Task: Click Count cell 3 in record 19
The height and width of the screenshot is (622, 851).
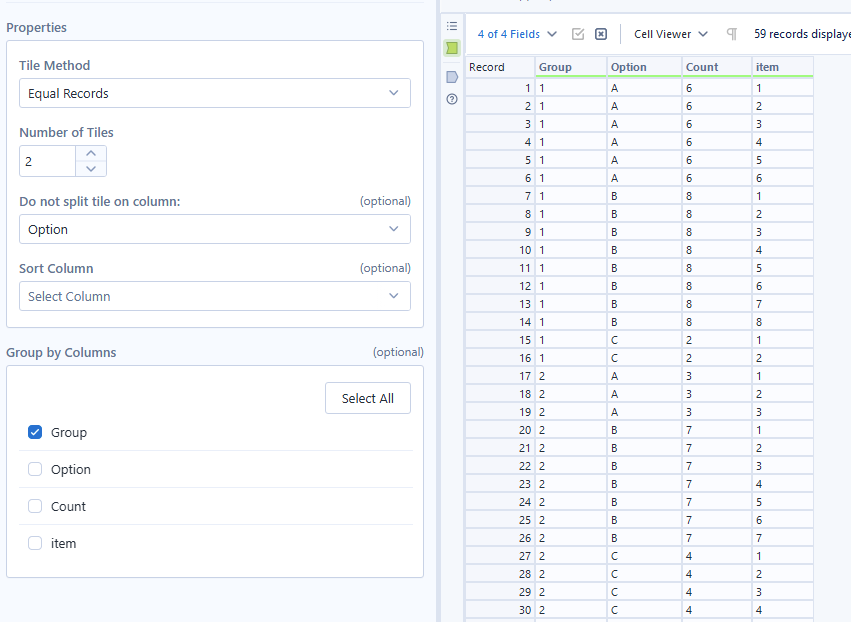Action: coord(717,412)
